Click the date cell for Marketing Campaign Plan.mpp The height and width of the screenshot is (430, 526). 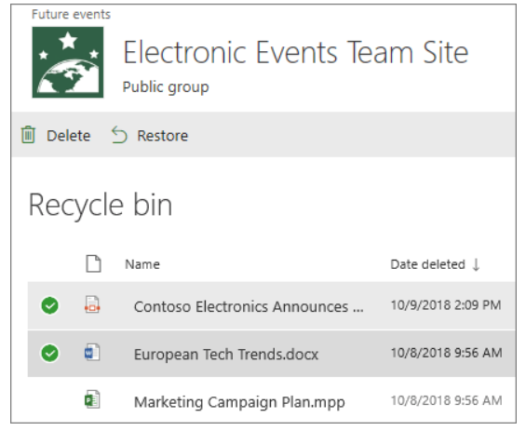click(x=446, y=400)
